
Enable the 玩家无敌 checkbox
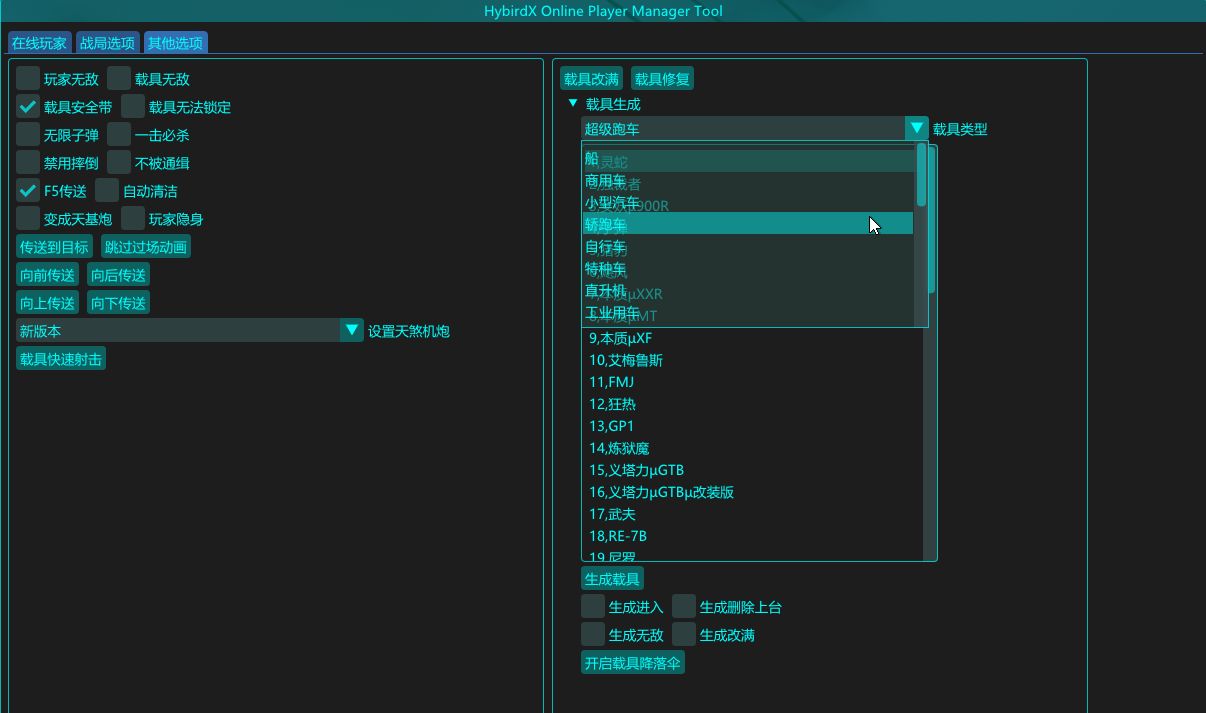[29, 79]
